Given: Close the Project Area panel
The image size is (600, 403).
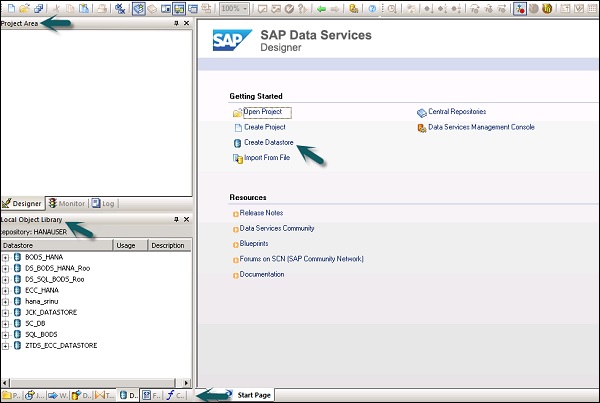Looking at the screenshot, I should point(186,23).
